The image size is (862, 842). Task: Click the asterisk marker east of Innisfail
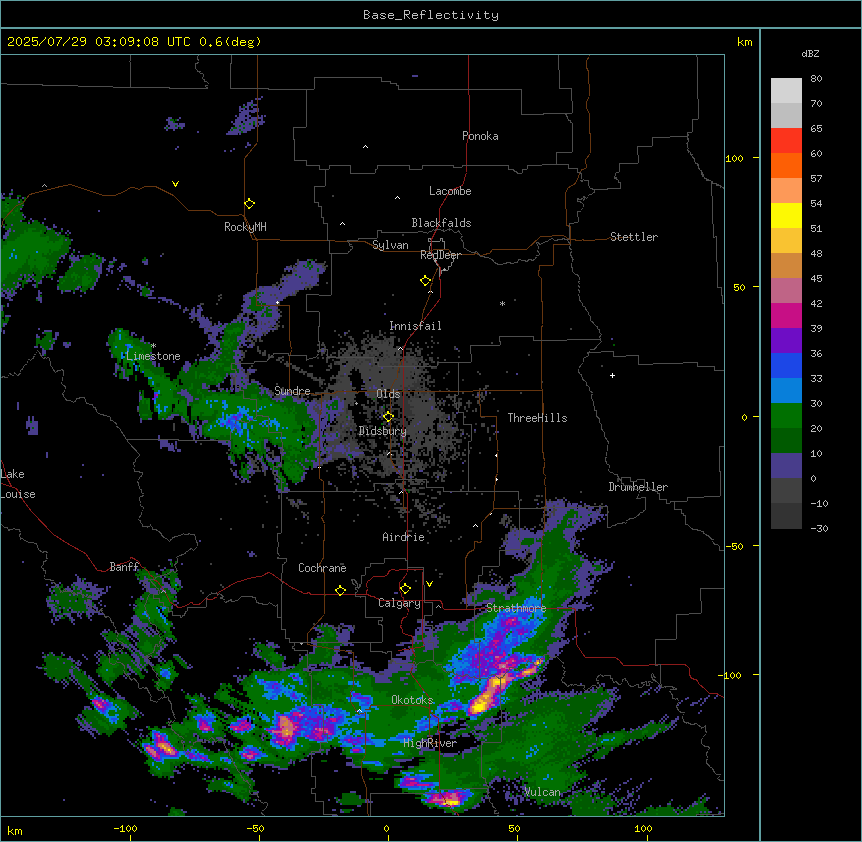click(502, 303)
